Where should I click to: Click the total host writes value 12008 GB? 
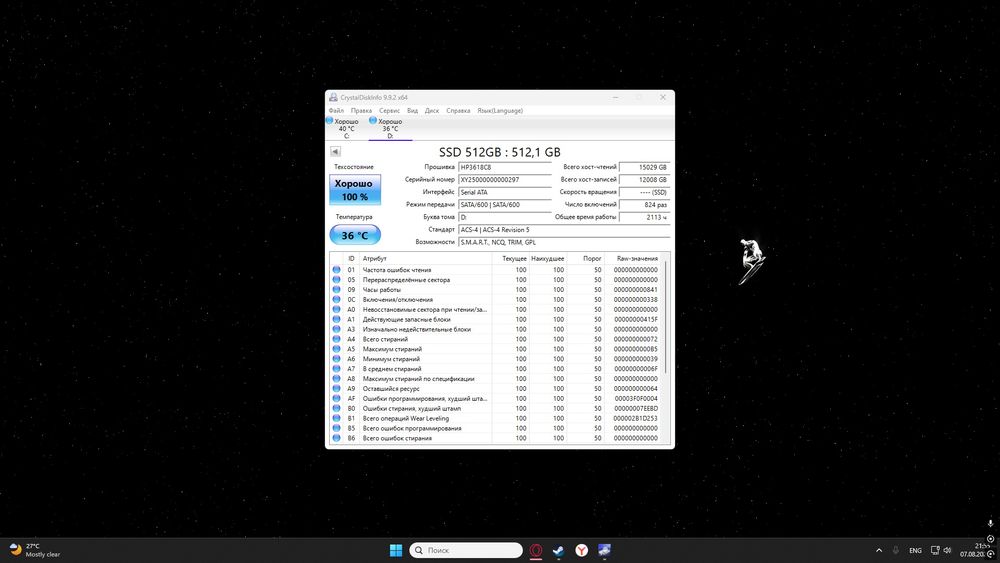coord(645,180)
